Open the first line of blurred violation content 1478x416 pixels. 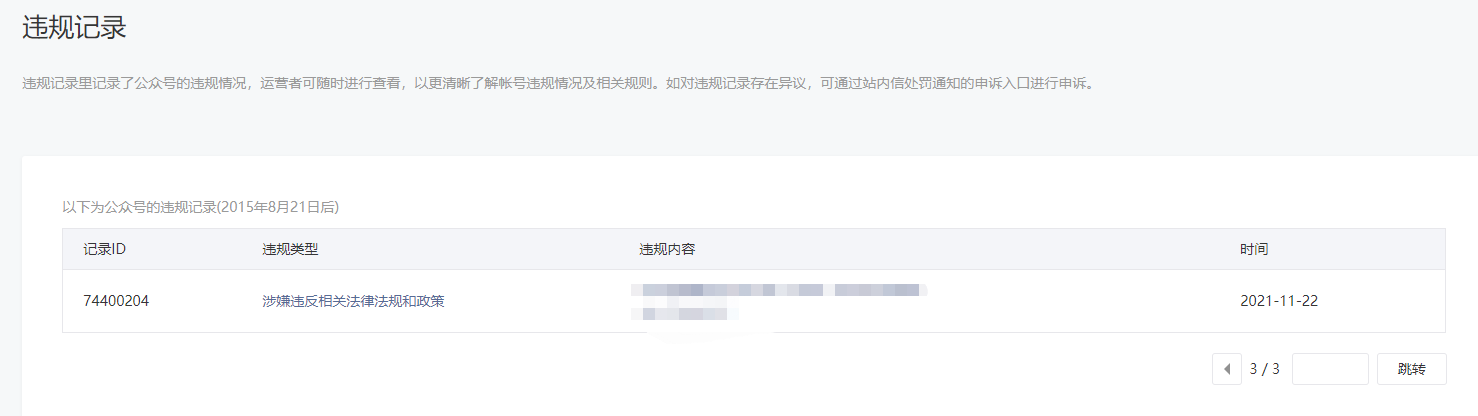[778, 290]
